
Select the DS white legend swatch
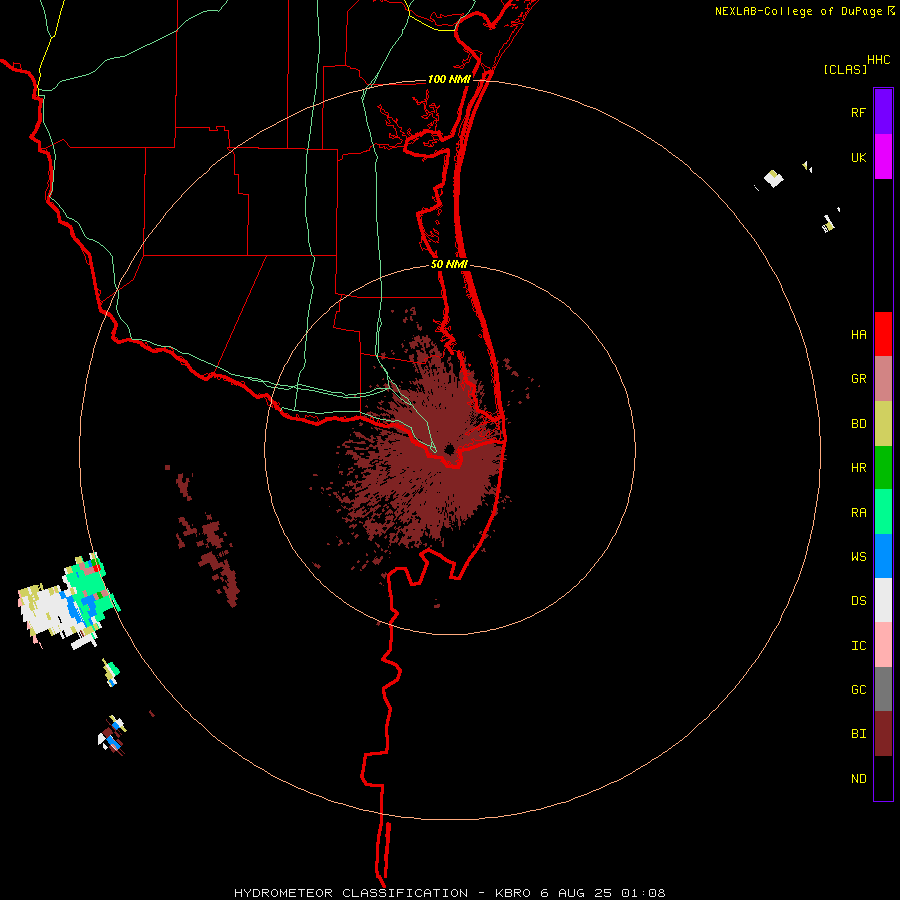tap(883, 600)
